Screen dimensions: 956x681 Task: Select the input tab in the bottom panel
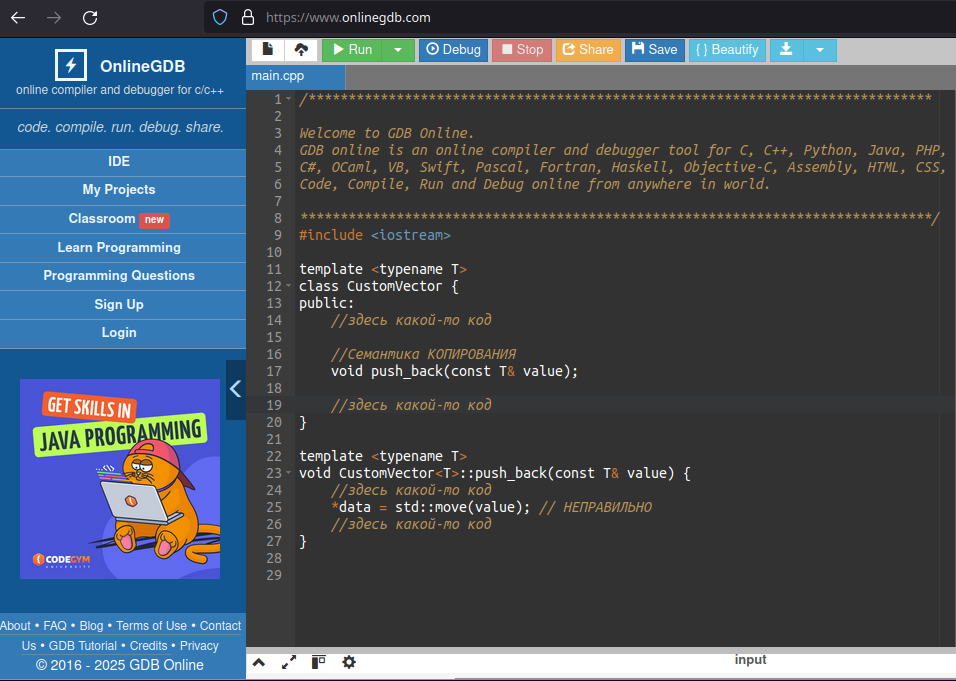750,660
